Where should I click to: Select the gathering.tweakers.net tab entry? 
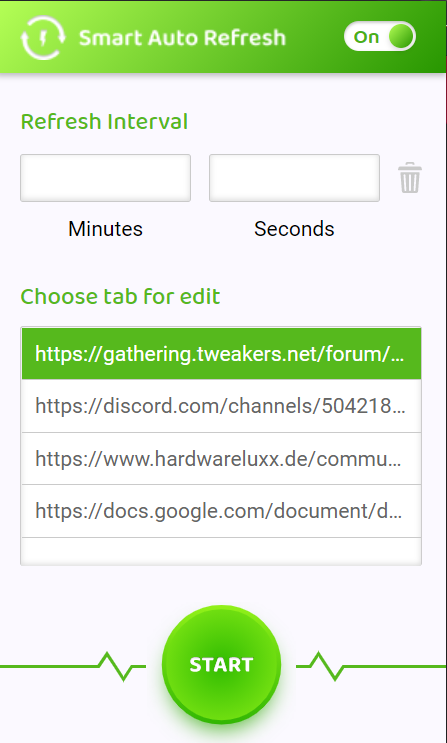(221, 353)
